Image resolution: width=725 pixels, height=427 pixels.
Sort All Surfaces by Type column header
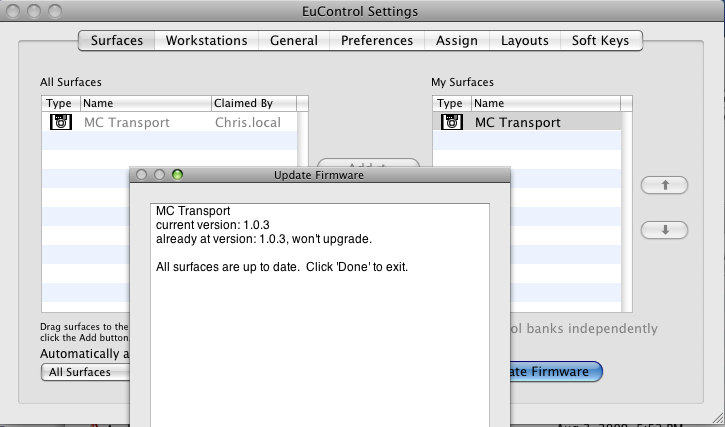tap(61, 103)
